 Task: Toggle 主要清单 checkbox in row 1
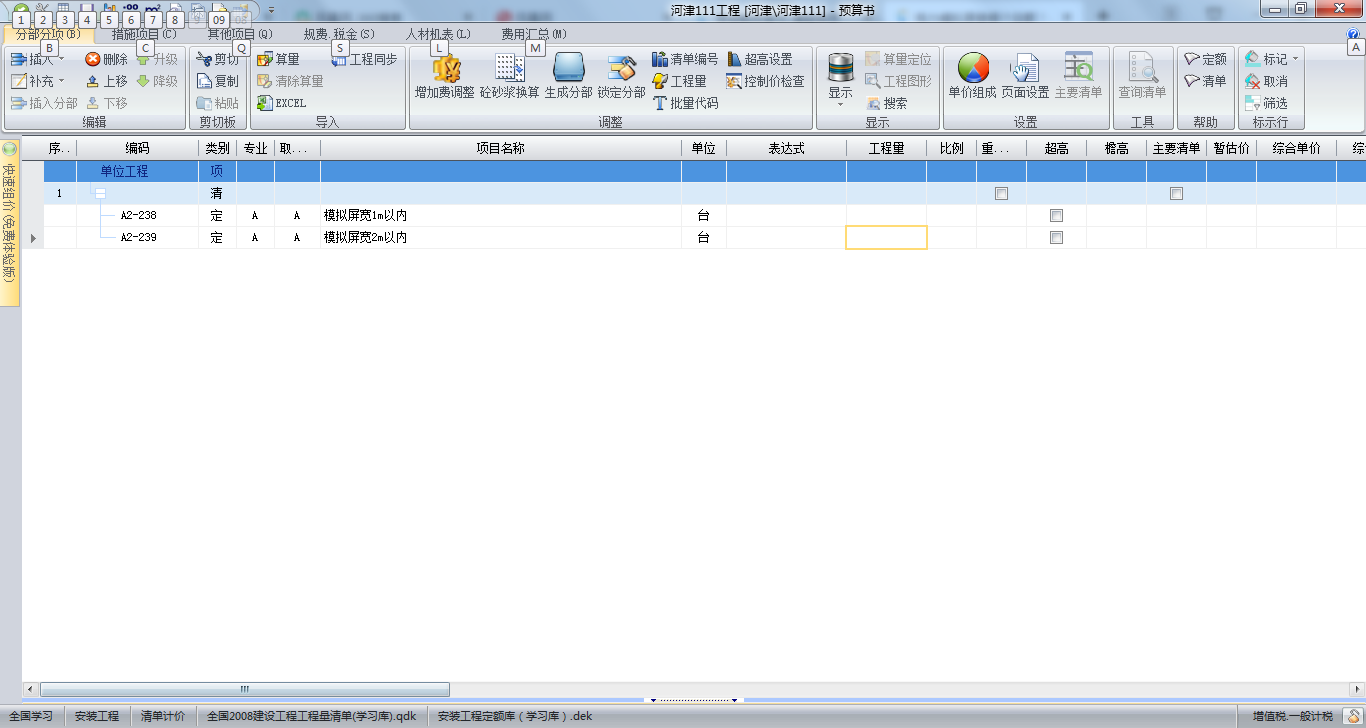(1176, 194)
